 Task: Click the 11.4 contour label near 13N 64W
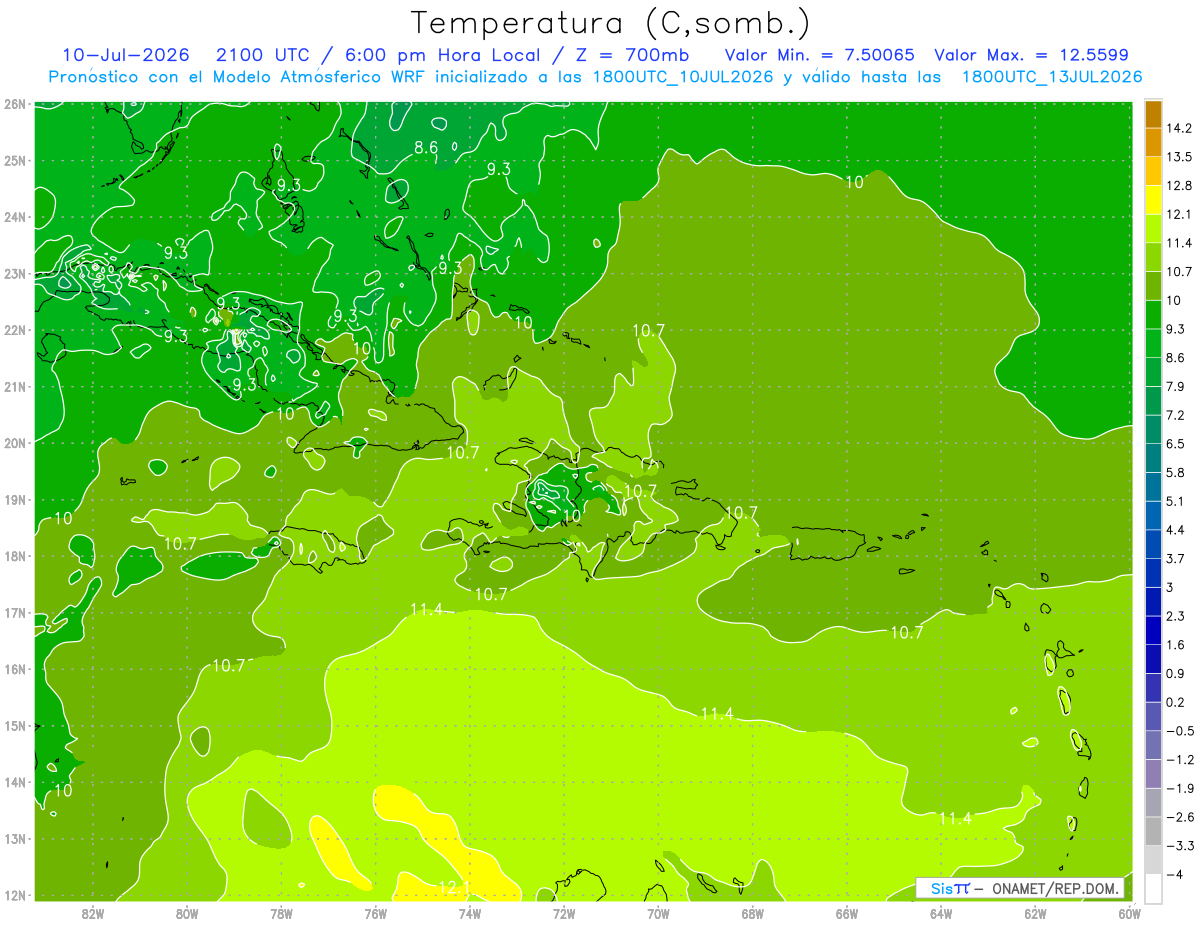[x=955, y=818]
